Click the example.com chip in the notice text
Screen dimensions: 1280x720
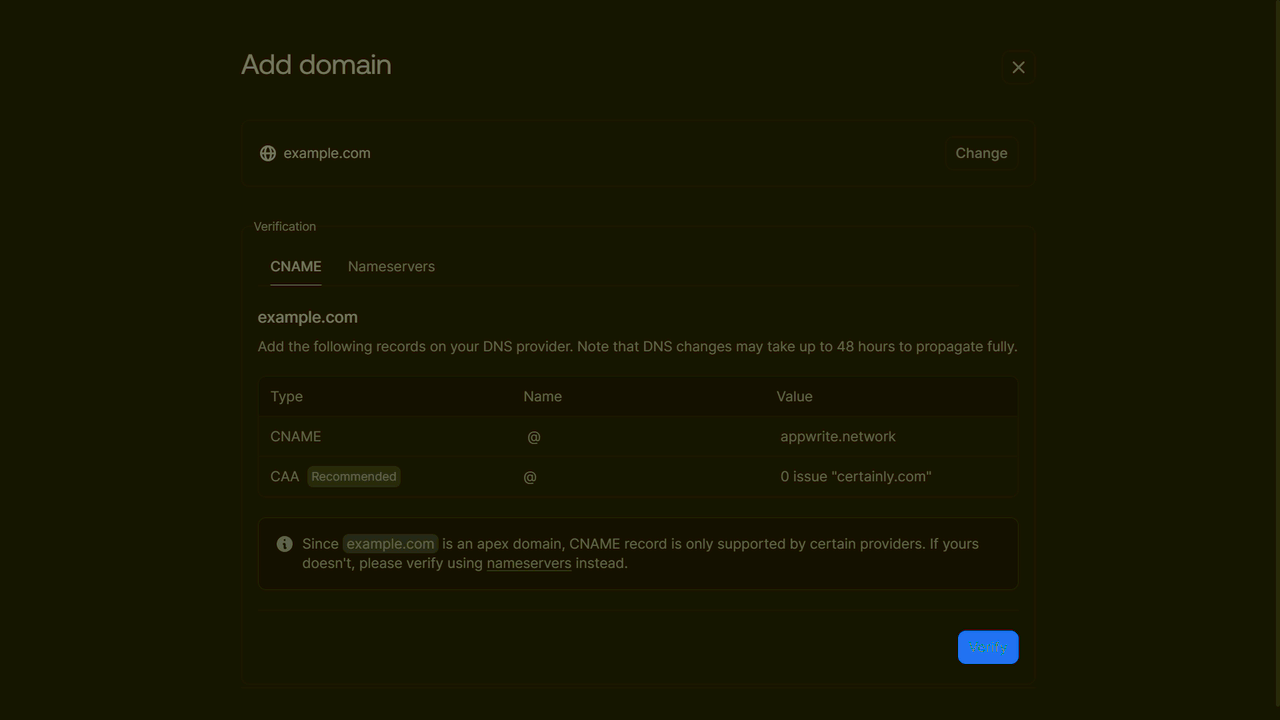tap(390, 544)
